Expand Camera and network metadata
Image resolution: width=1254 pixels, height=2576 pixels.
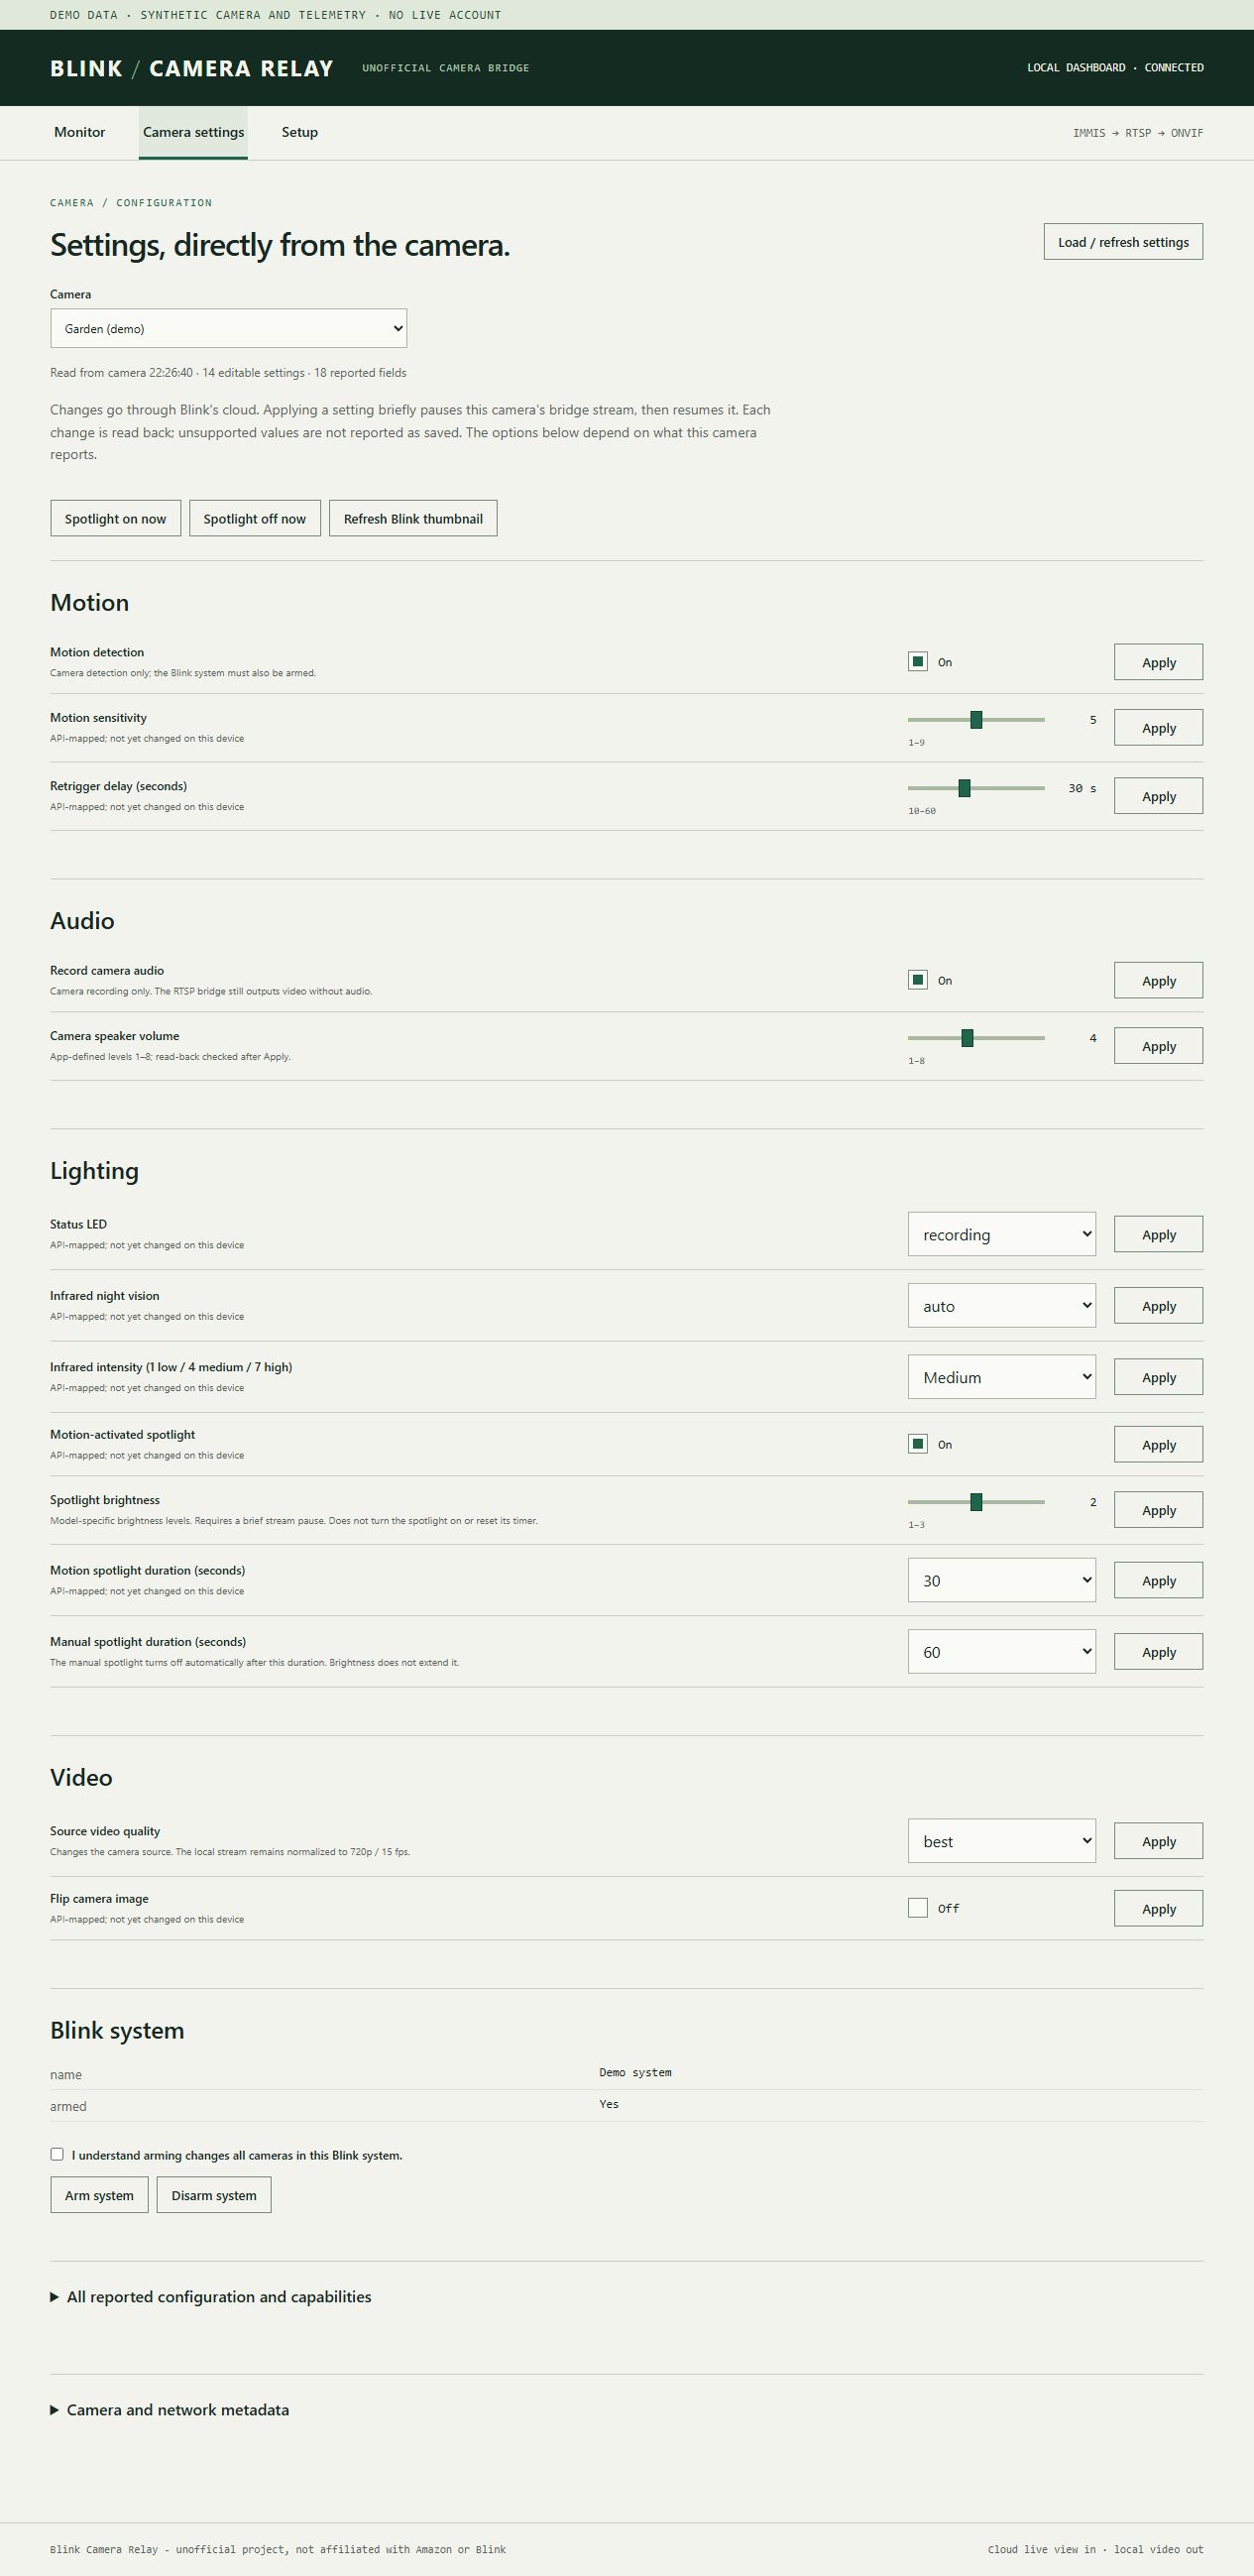click(x=170, y=2410)
